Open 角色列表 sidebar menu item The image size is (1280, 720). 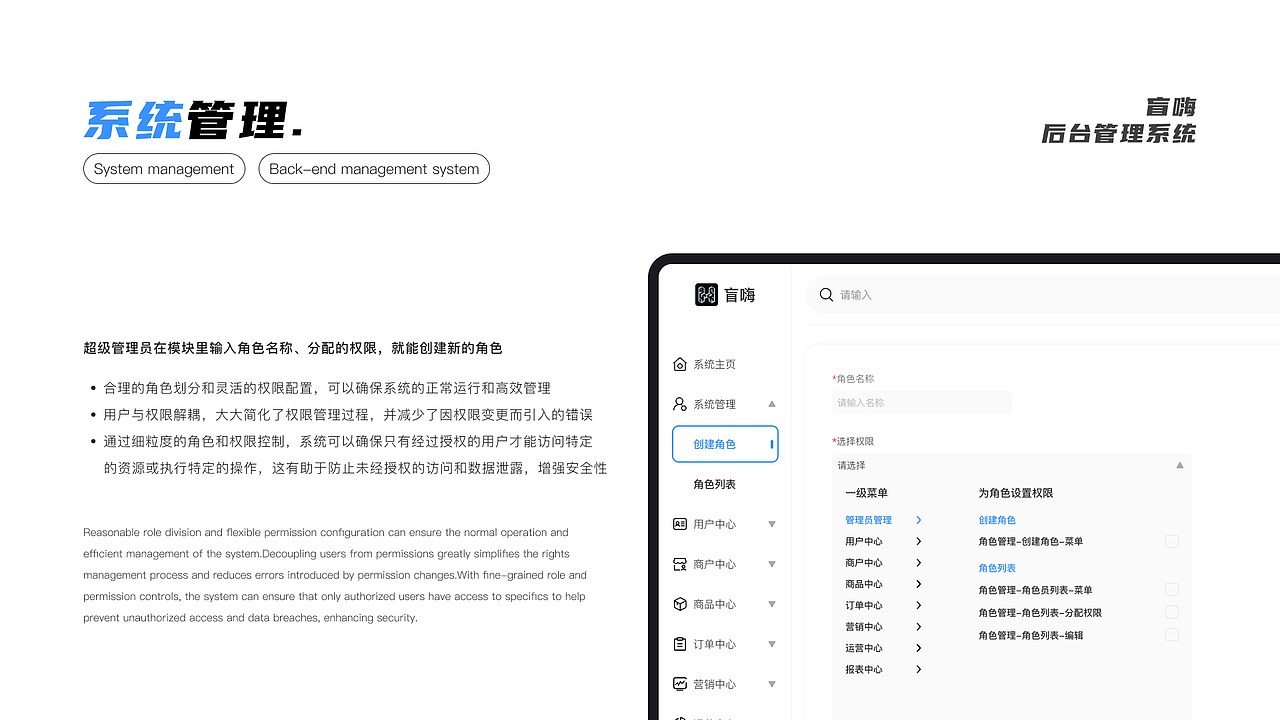(x=715, y=484)
